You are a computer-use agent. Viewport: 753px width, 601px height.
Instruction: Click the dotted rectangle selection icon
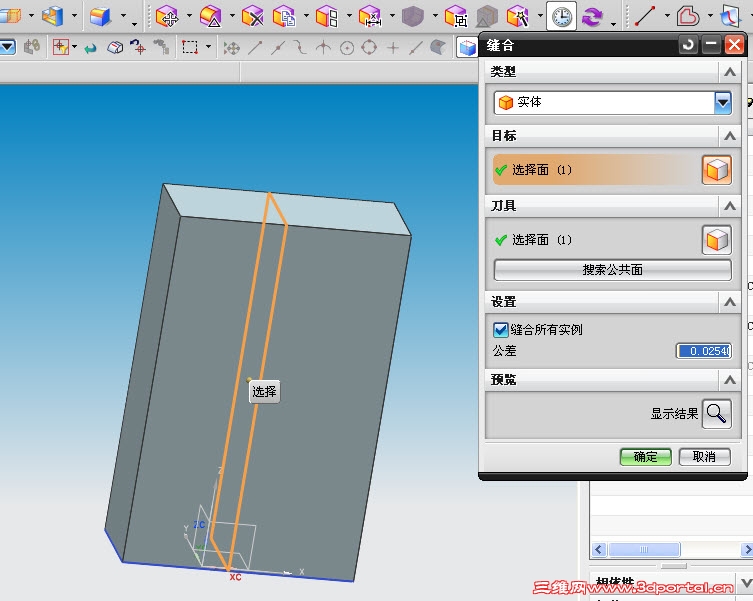click(x=190, y=47)
